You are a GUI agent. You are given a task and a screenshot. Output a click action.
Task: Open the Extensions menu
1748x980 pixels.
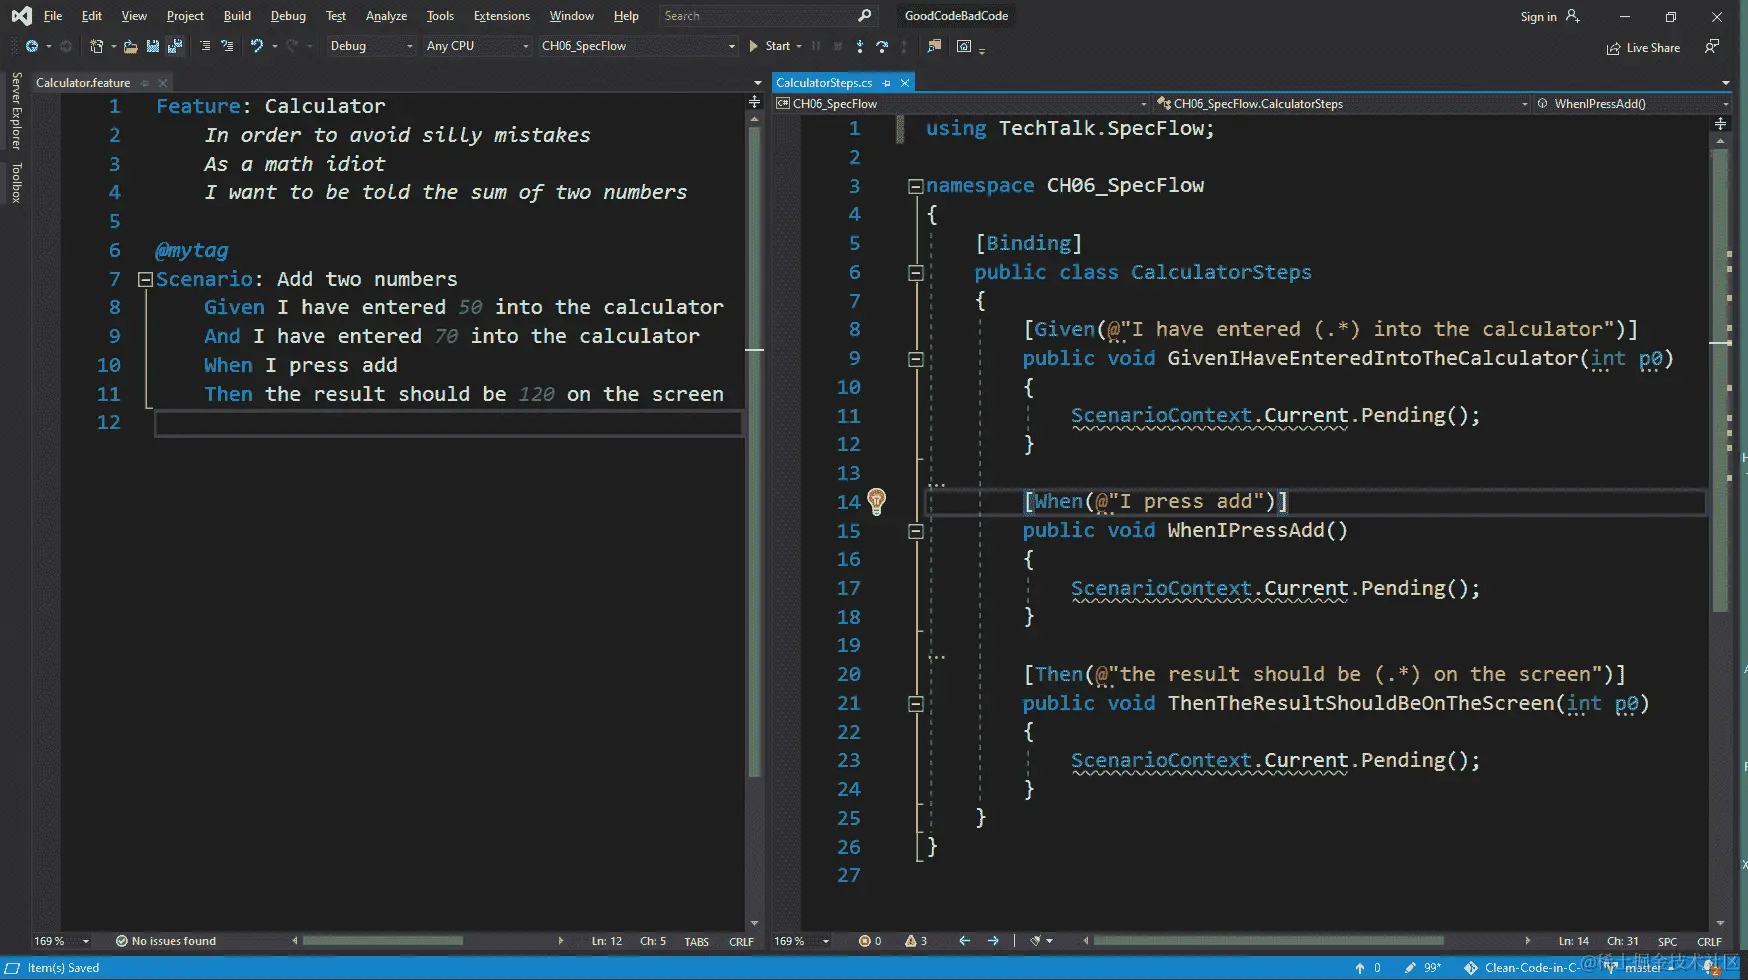pyautogui.click(x=502, y=16)
